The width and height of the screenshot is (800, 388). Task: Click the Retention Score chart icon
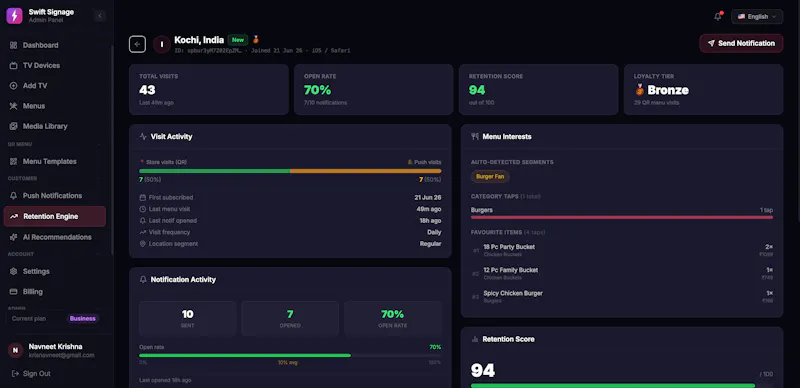475,340
